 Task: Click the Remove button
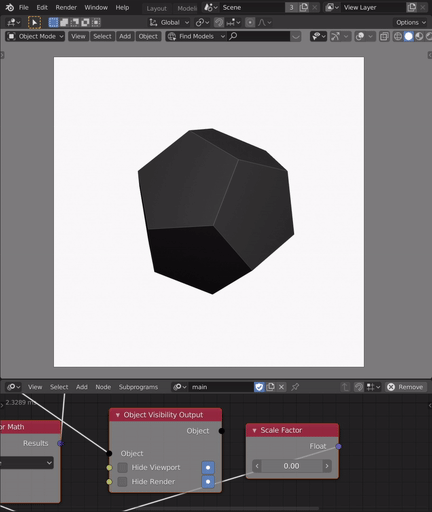[406, 387]
